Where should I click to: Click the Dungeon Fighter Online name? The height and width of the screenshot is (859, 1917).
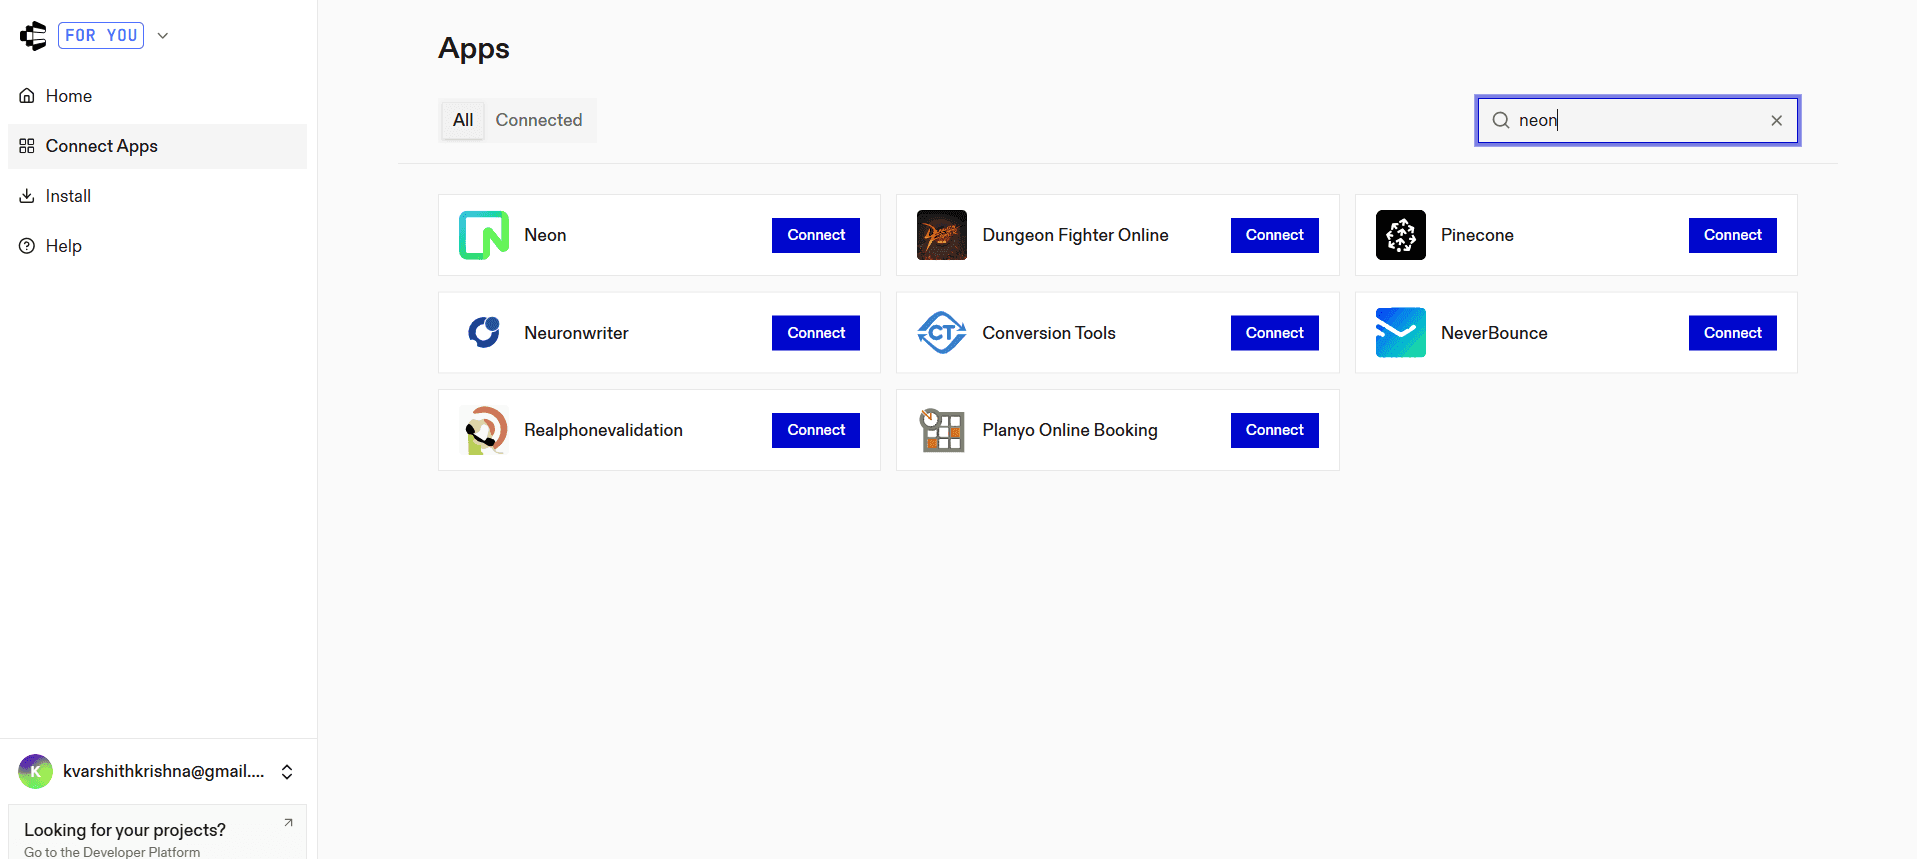point(1075,235)
